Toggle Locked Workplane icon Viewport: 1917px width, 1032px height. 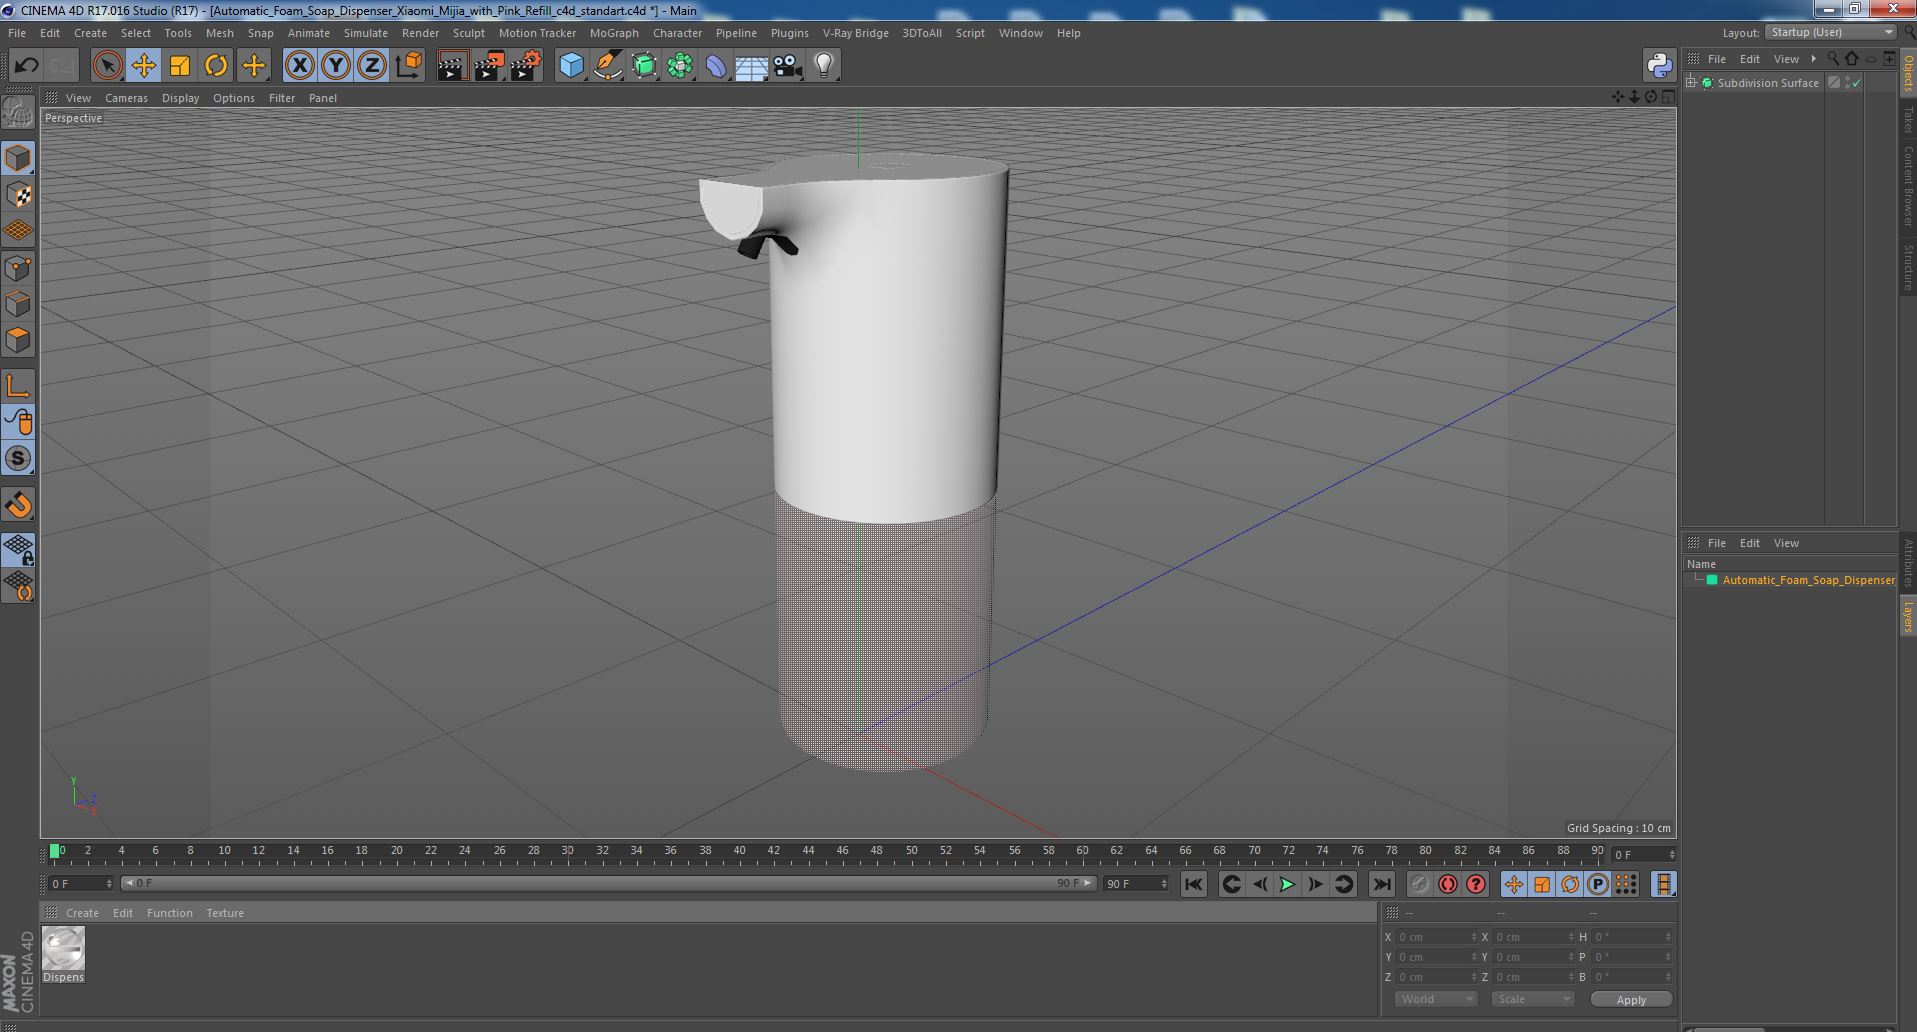click(18, 549)
